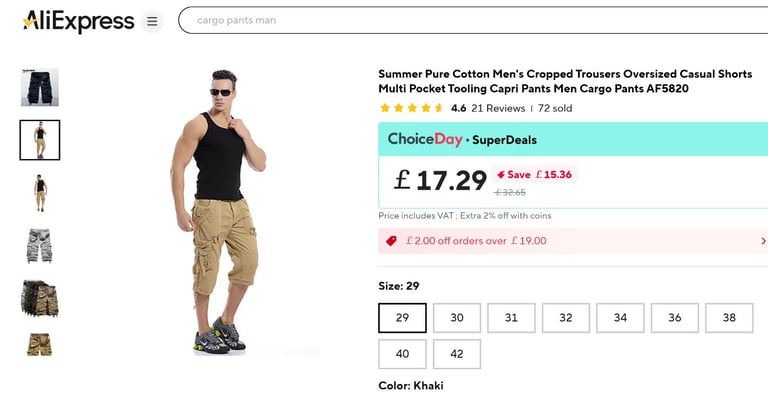Choose size 32 option
The height and width of the screenshot is (397, 768).
tap(566, 318)
